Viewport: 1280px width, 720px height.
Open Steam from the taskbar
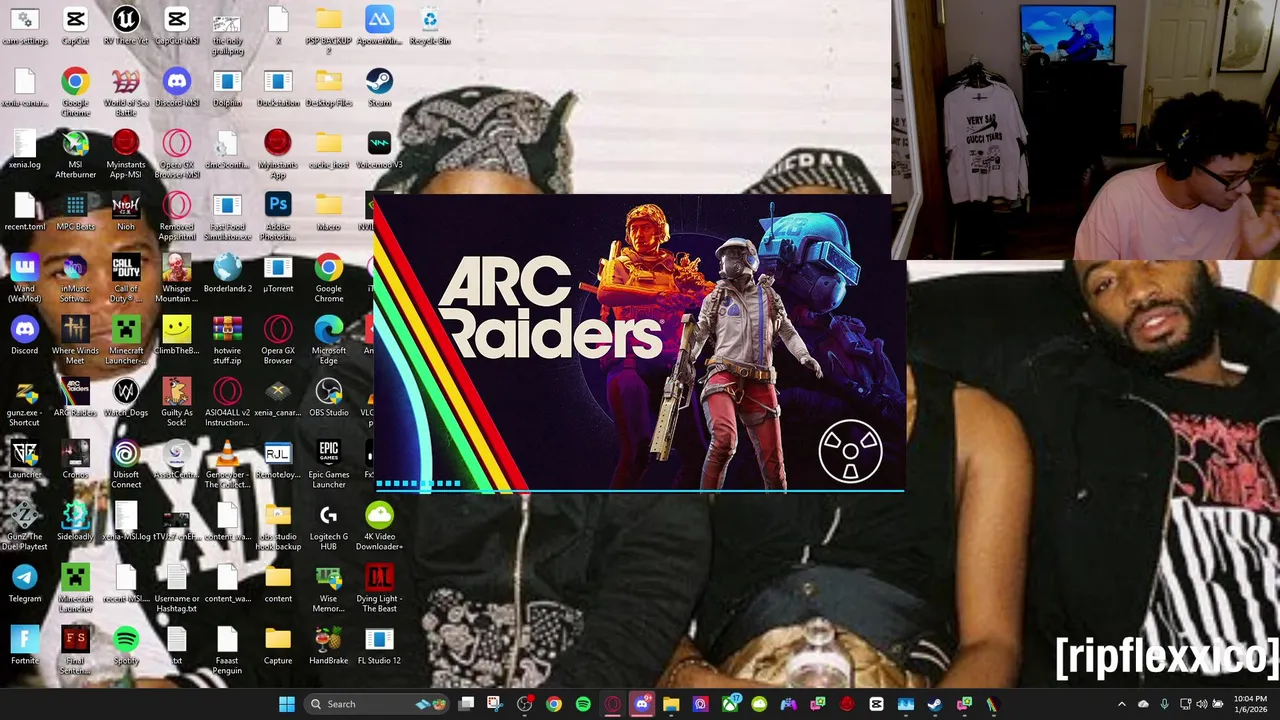[935, 704]
